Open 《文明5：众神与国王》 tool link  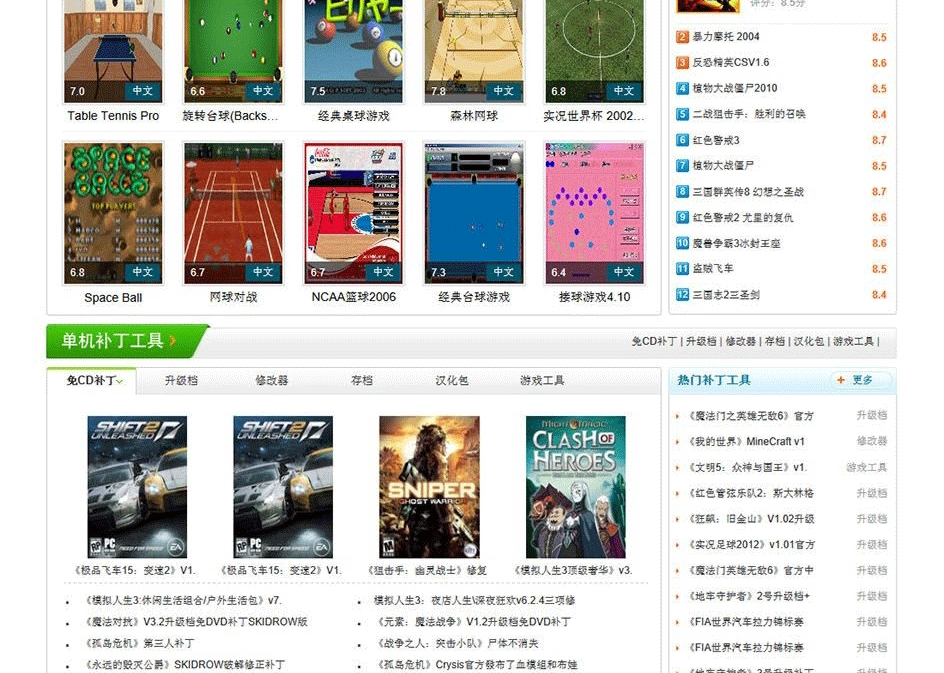click(x=747, y=467)
